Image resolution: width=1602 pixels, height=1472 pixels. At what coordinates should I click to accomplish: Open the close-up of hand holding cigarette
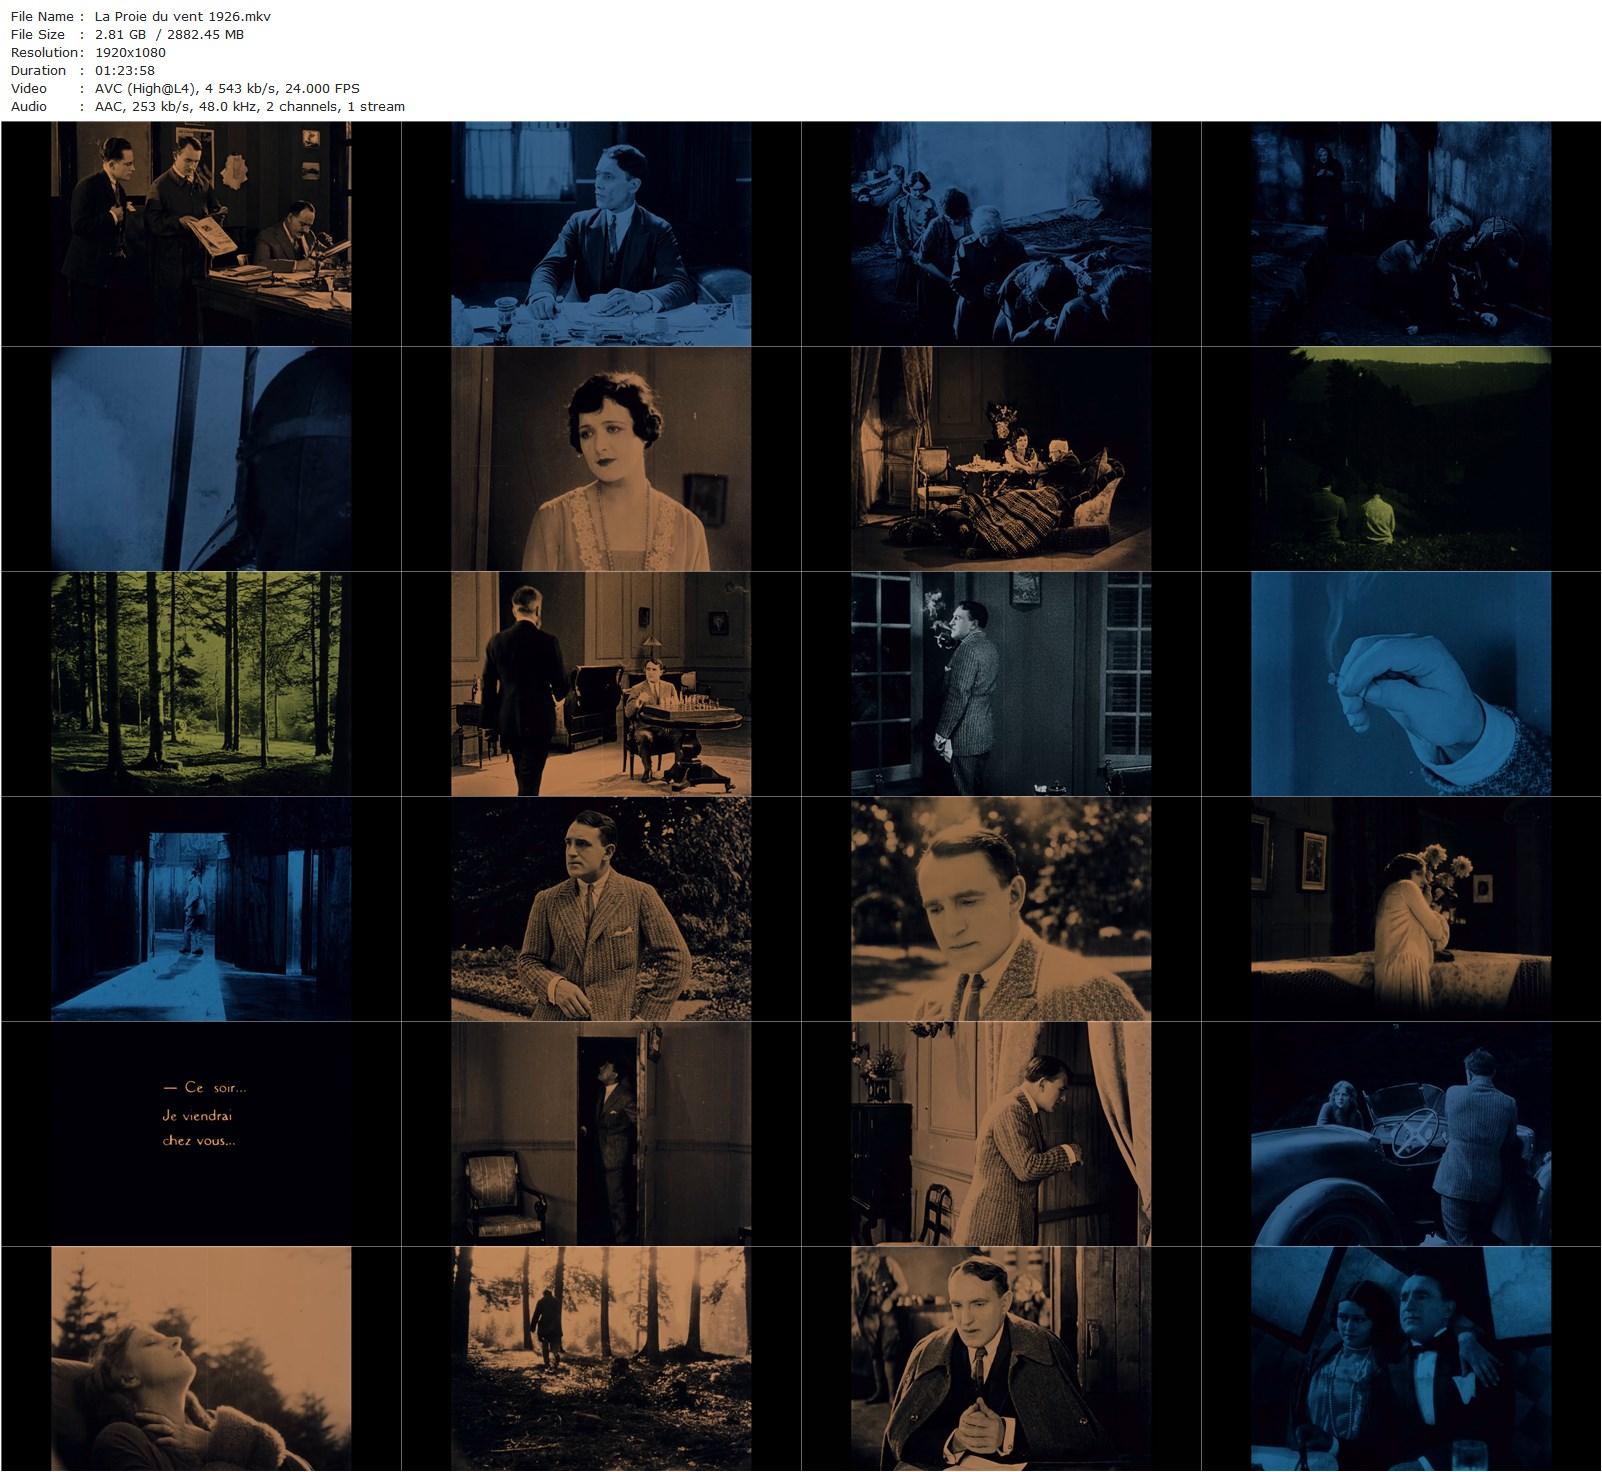click(1401, 684)
